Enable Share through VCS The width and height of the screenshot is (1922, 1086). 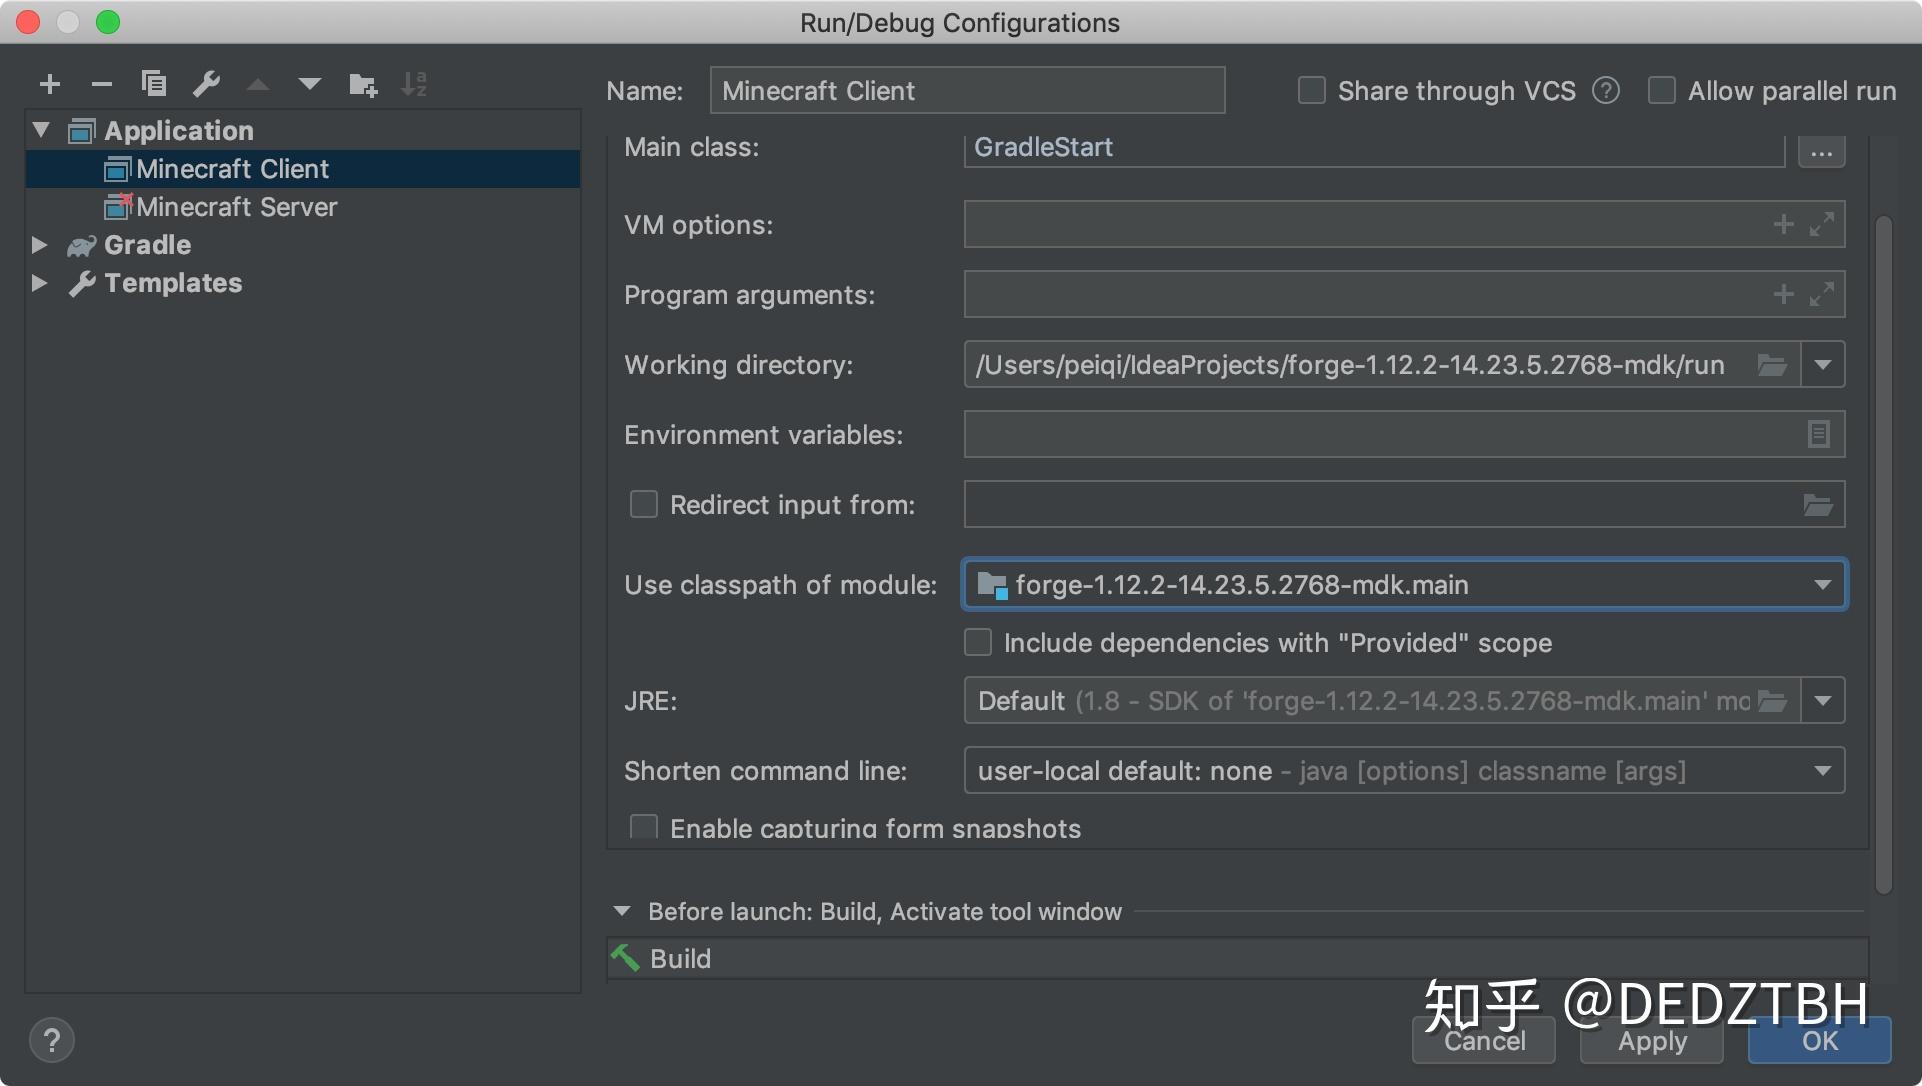tap(1311, 90)
